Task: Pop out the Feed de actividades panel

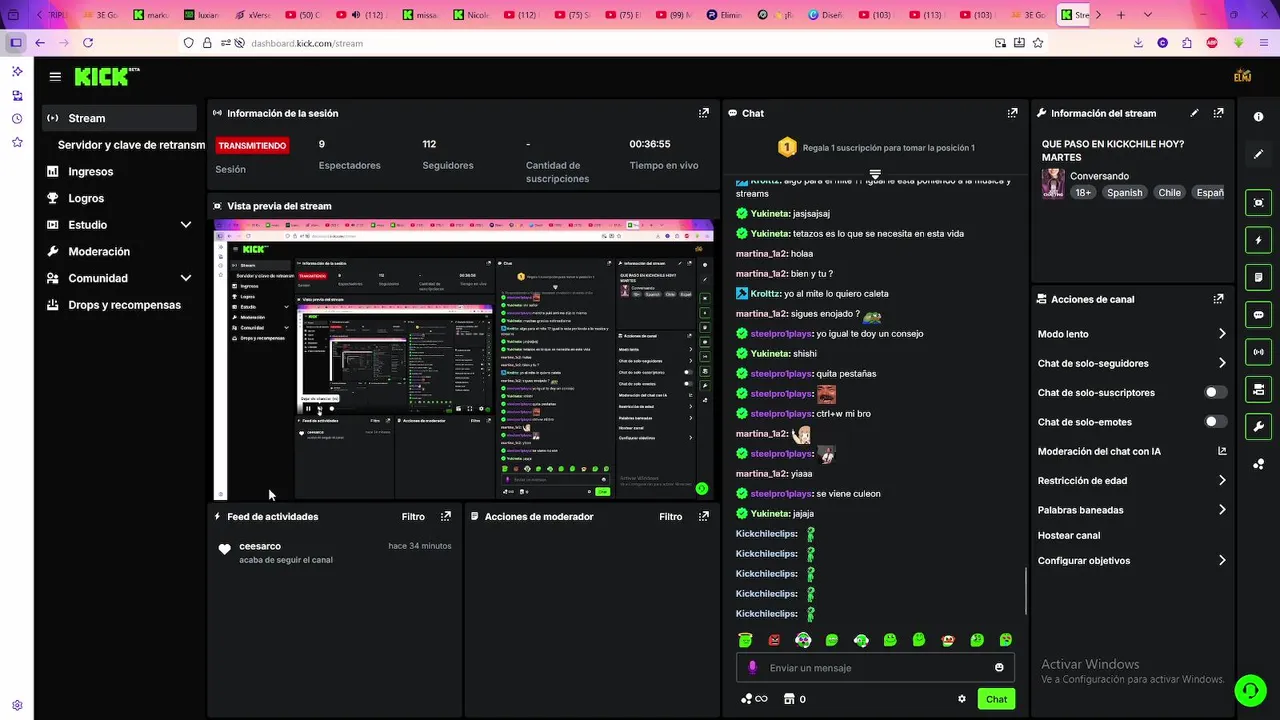Action: (446, 517)
